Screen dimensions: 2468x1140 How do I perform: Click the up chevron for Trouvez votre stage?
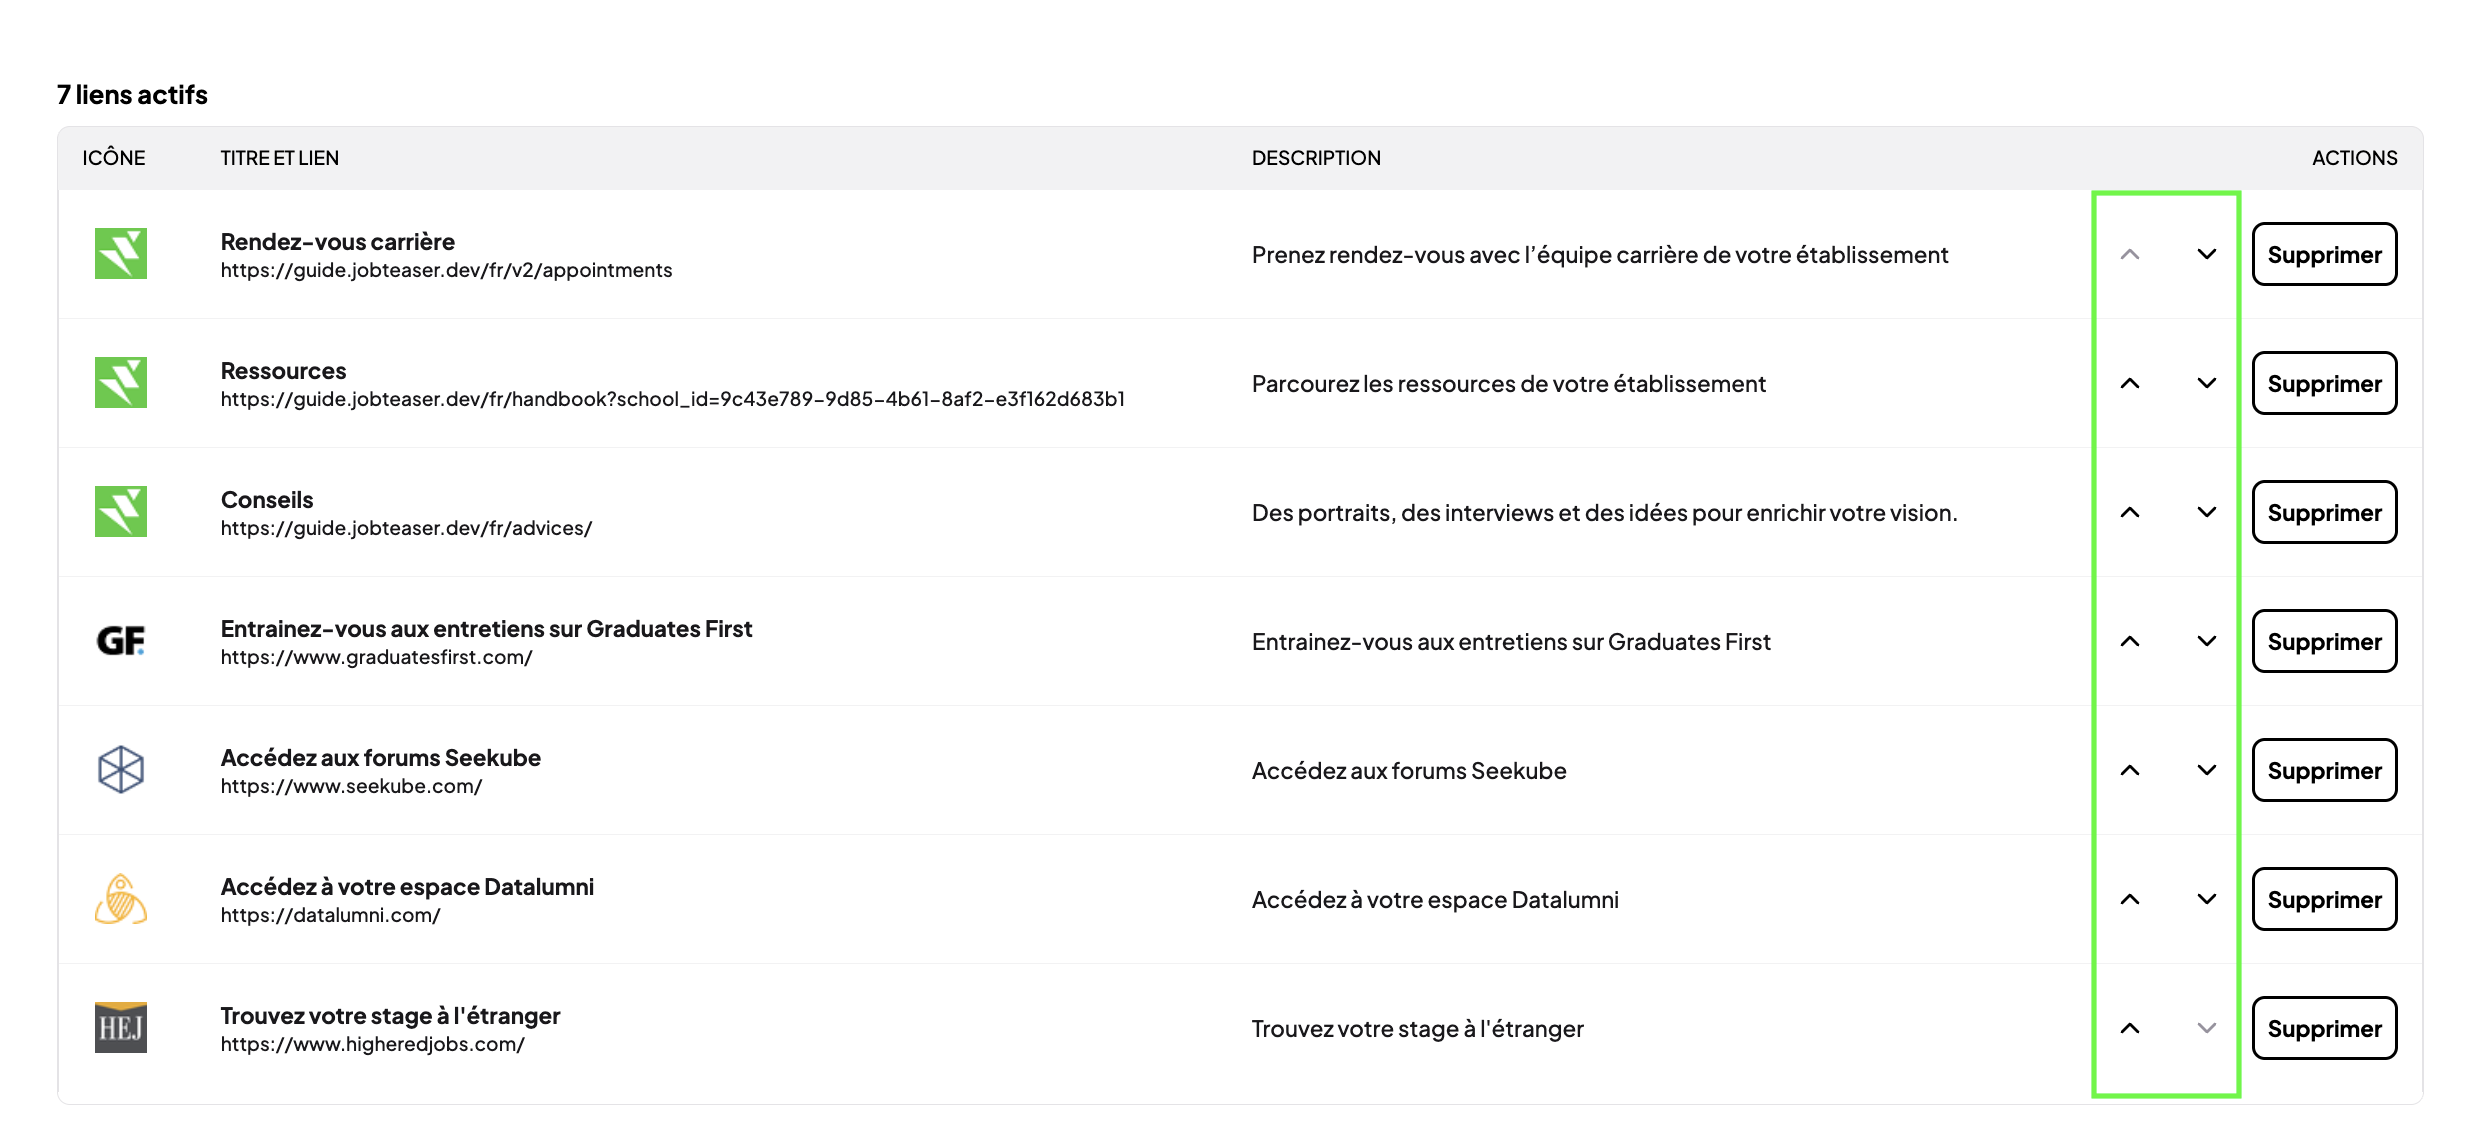2131,1028
